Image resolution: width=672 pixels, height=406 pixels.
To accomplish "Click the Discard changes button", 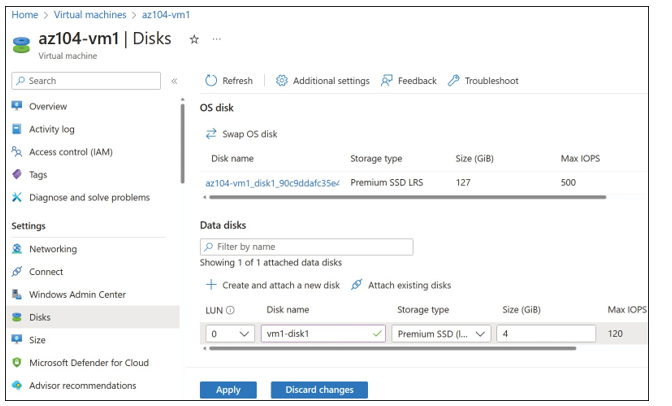I will [319, 390].
